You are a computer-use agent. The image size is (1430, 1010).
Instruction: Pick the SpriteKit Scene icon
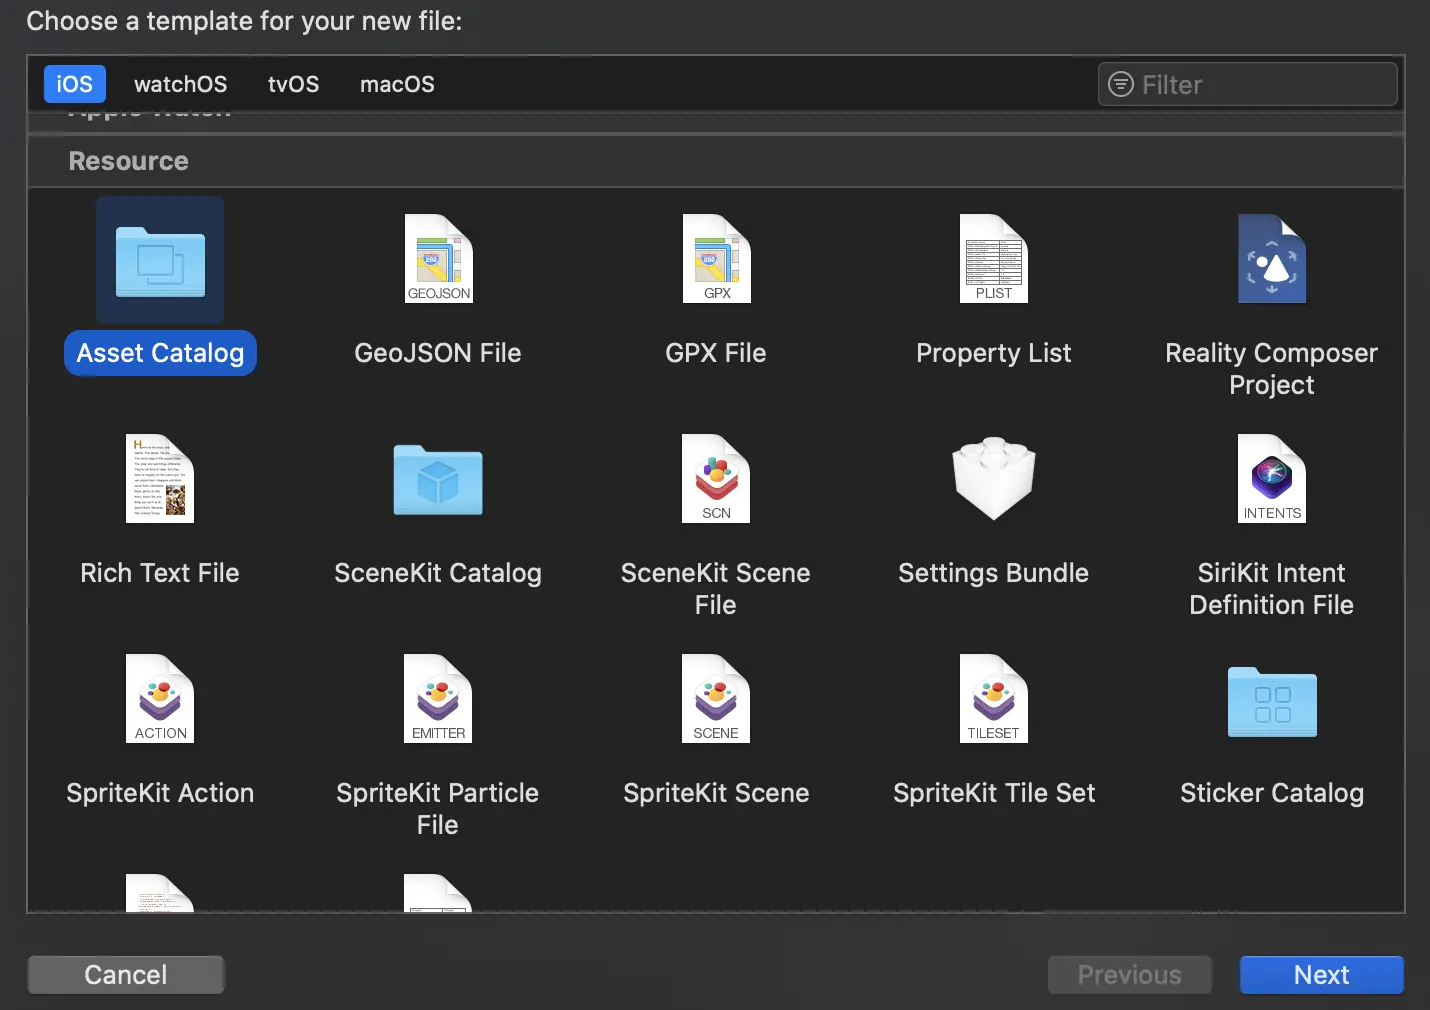coord(716,699)
